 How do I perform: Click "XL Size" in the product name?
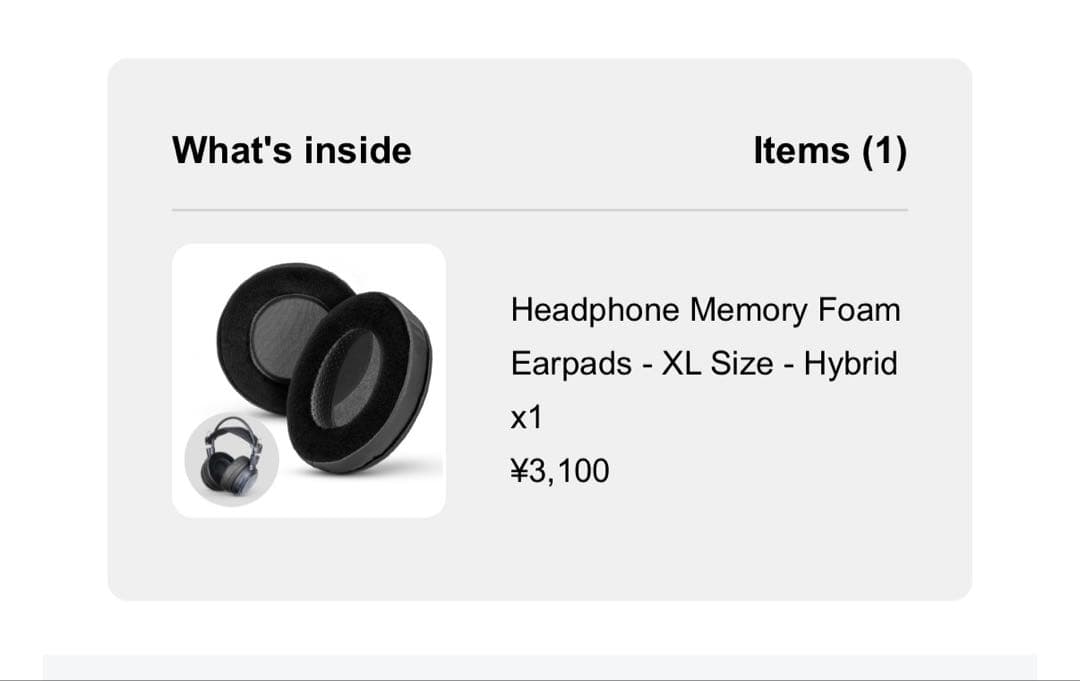pyautogui.click(x=715, y=363)
